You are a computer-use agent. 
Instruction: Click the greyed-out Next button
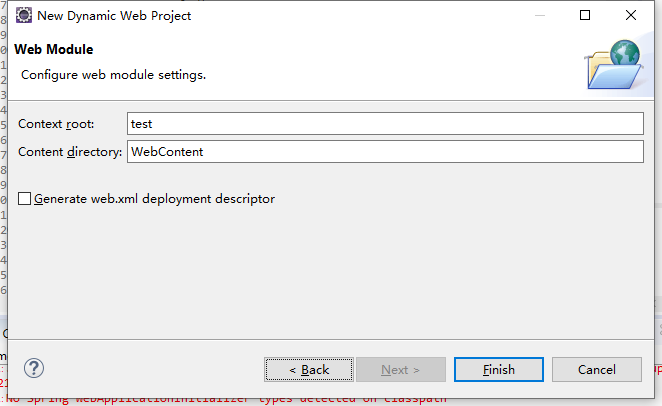(401, 370)
